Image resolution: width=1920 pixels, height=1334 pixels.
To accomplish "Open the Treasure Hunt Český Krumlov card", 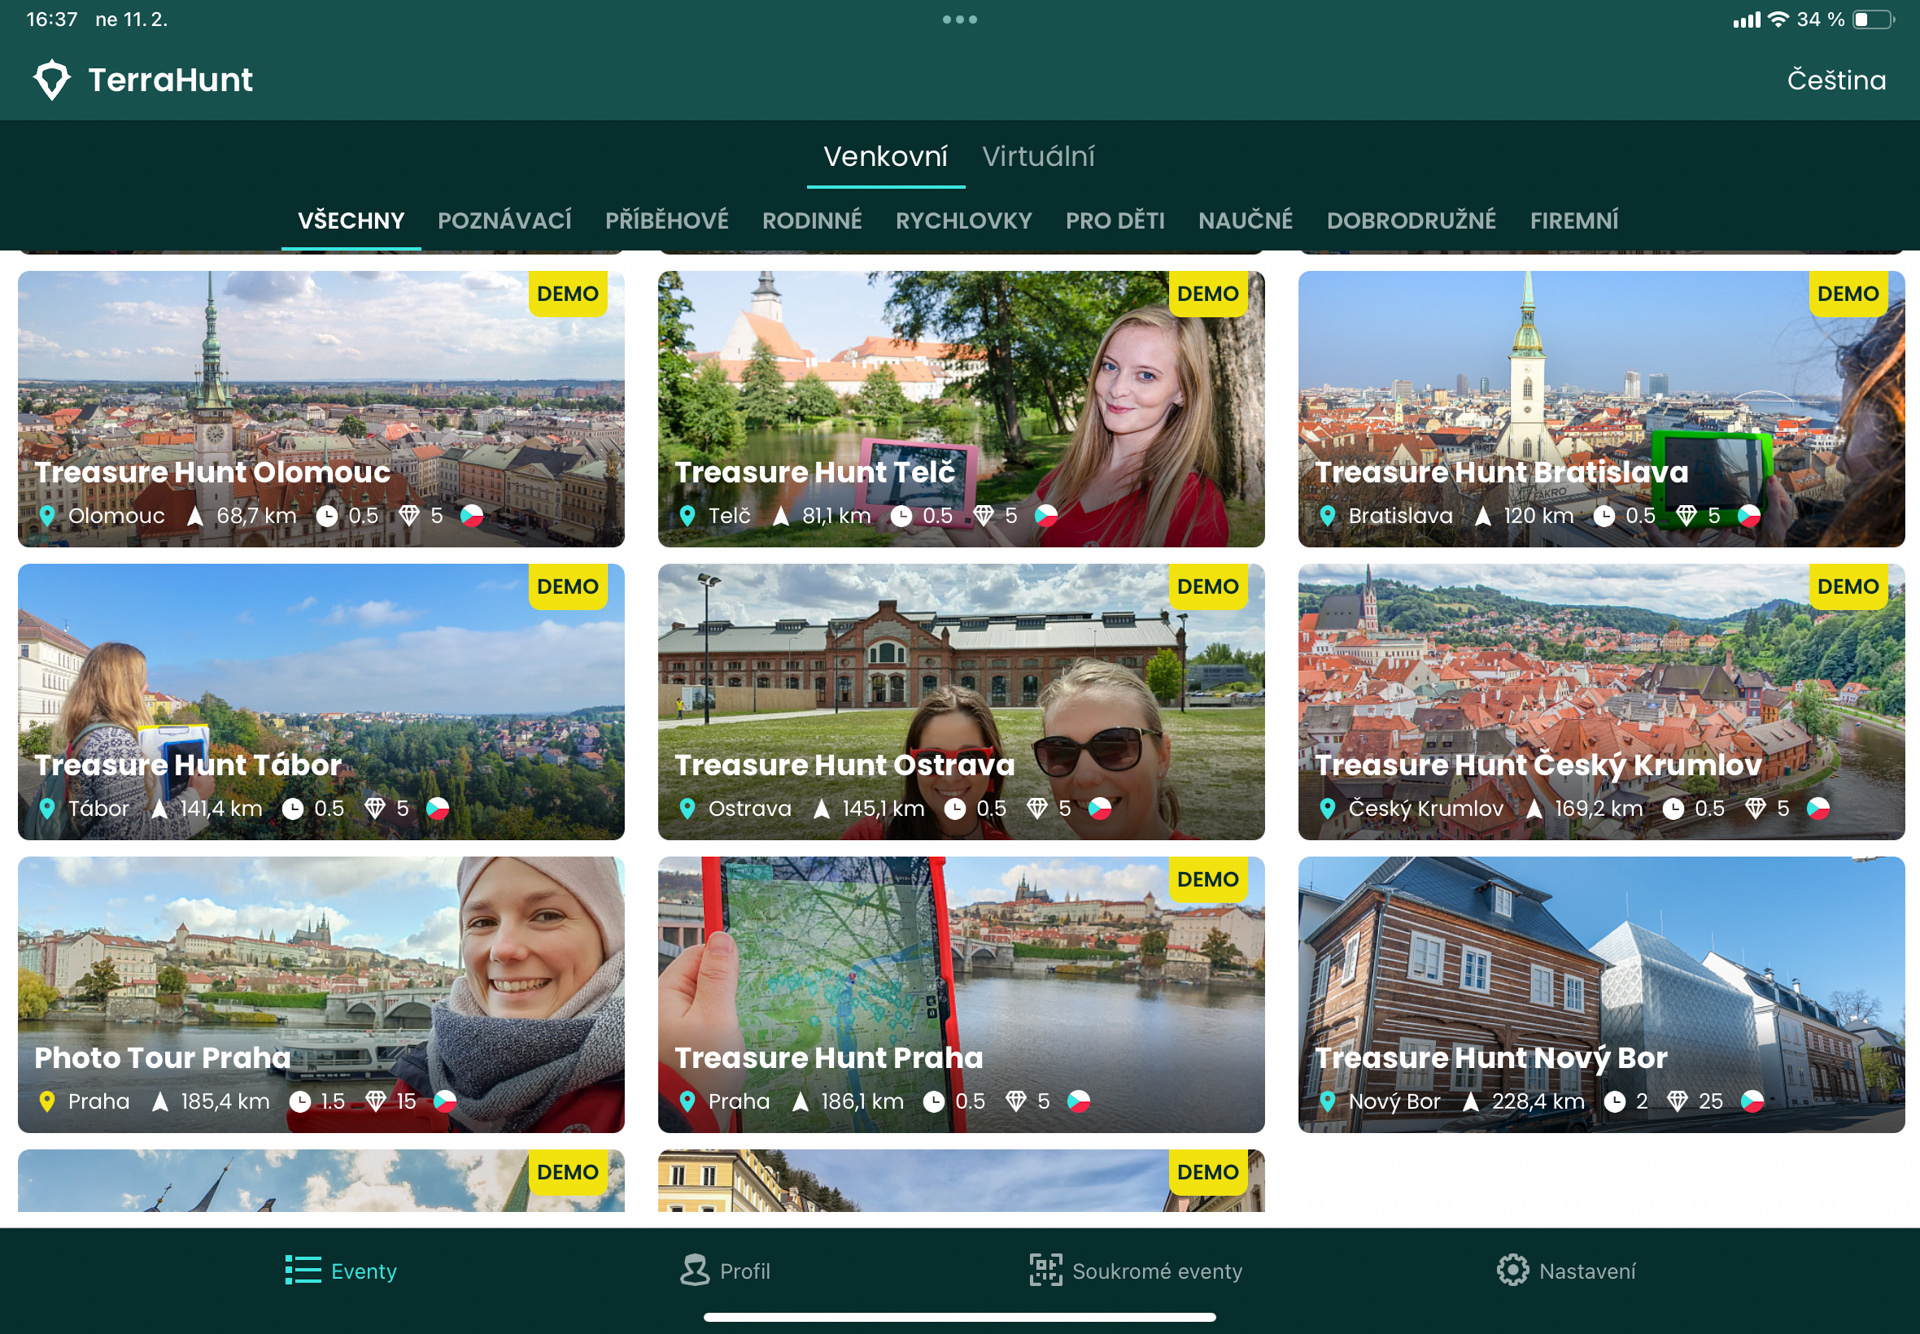I will (x=1601, y=702).
